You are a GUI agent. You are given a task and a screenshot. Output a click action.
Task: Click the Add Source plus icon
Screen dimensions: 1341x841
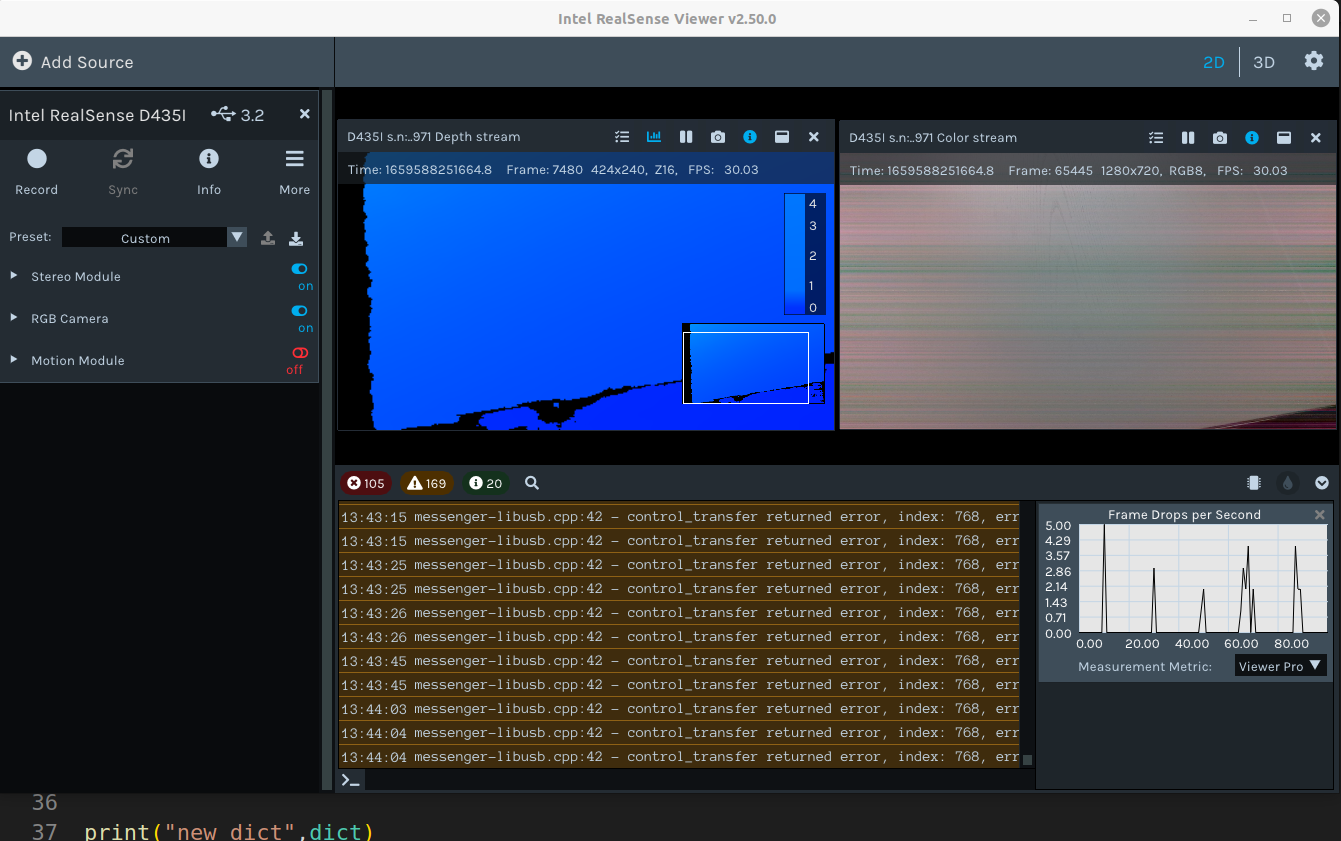click(22, 61)
